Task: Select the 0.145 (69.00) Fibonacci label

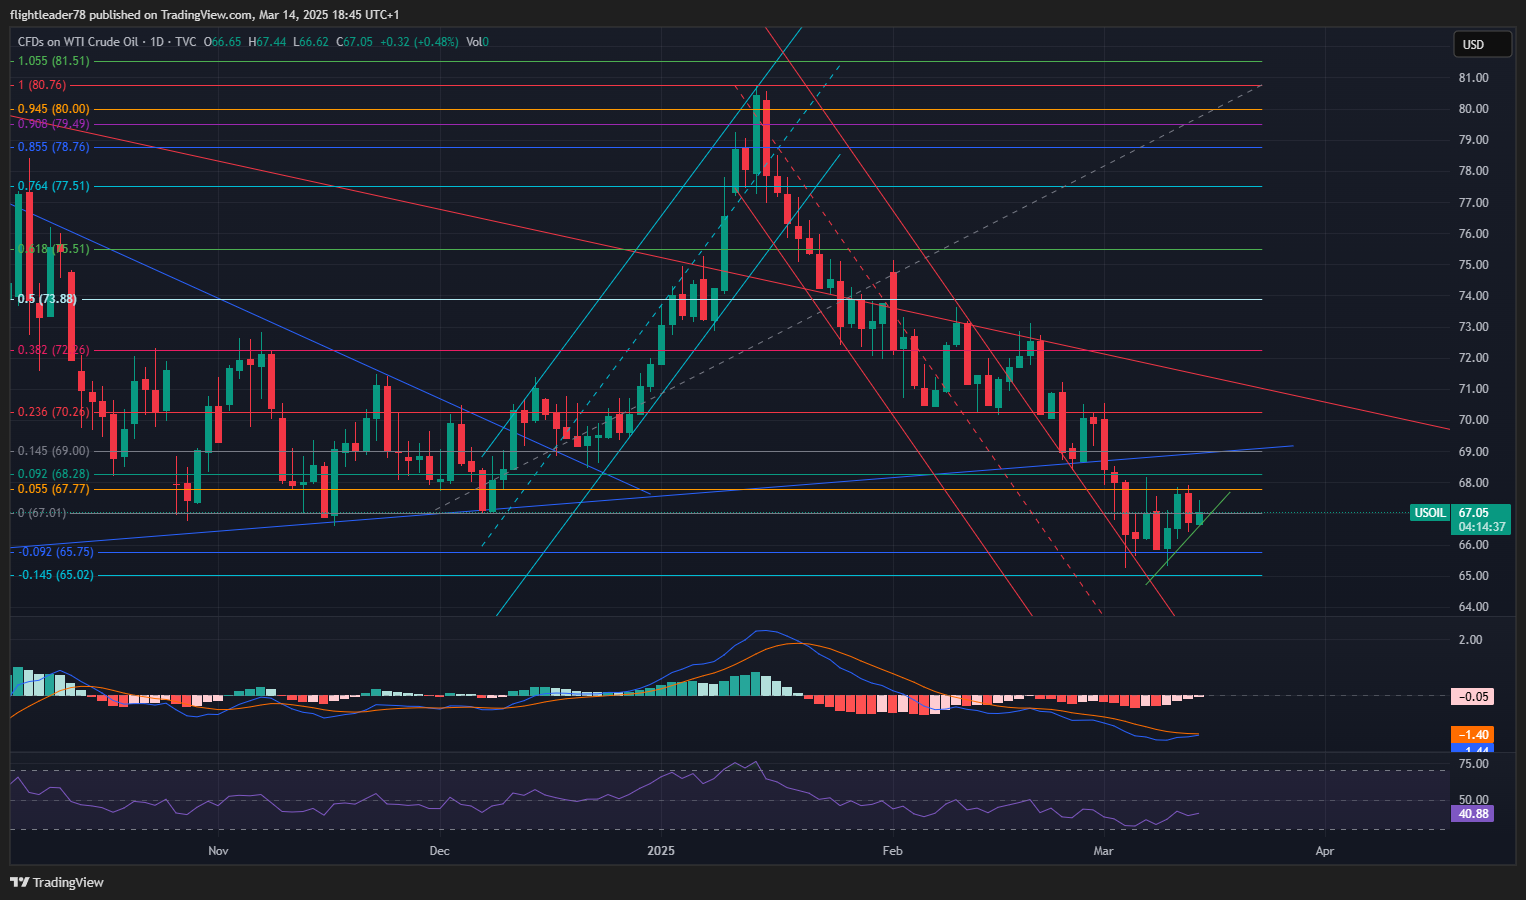Action: click(x=54, y=451)
